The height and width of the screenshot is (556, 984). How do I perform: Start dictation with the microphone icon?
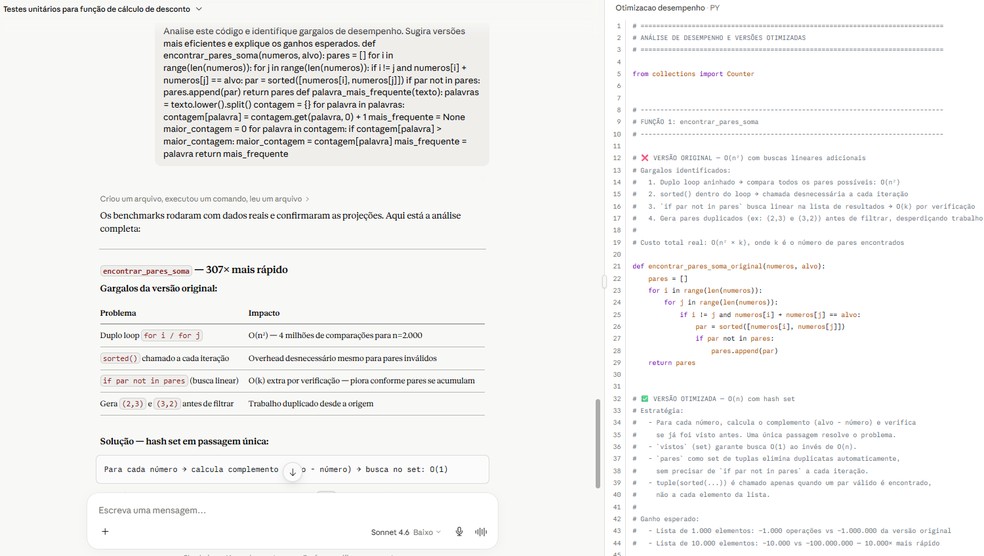459,532
